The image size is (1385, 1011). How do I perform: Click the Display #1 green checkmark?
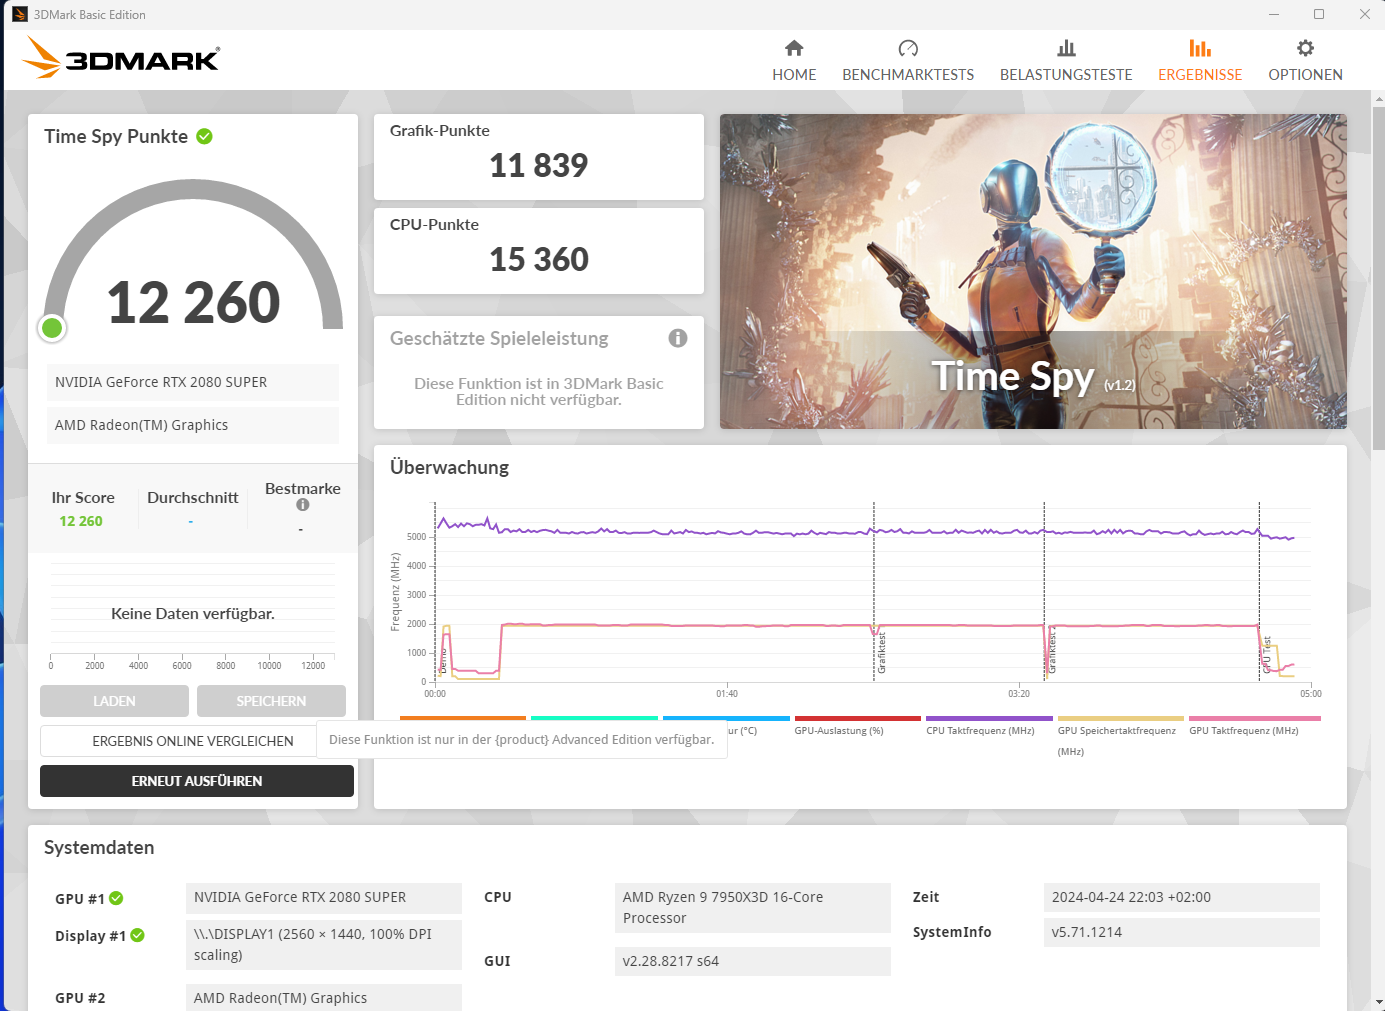coord(138,935)
